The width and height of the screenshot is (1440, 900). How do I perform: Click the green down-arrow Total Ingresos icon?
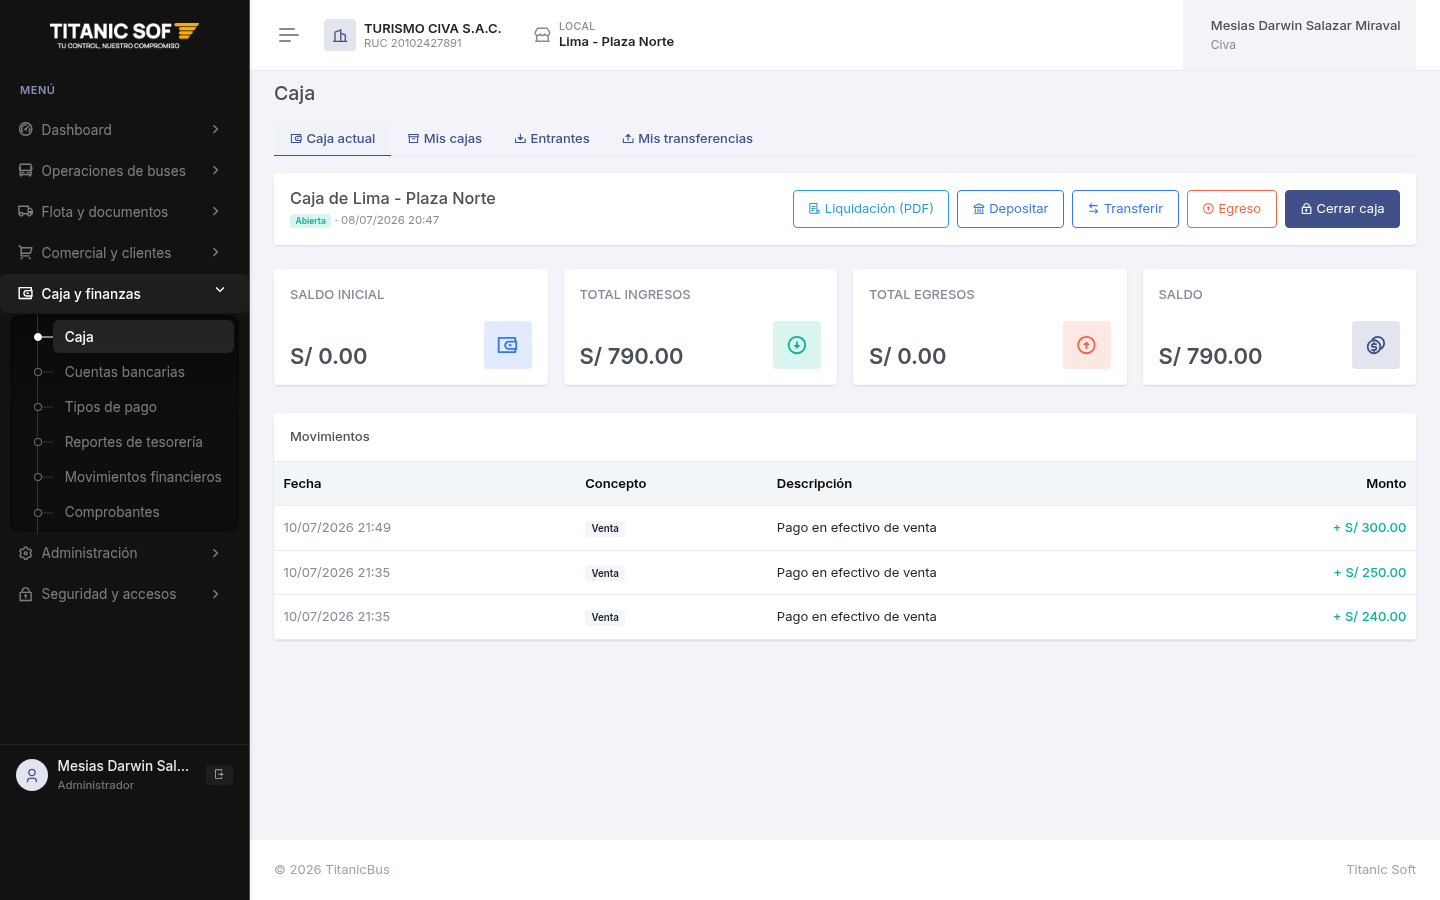coord(797,345)
